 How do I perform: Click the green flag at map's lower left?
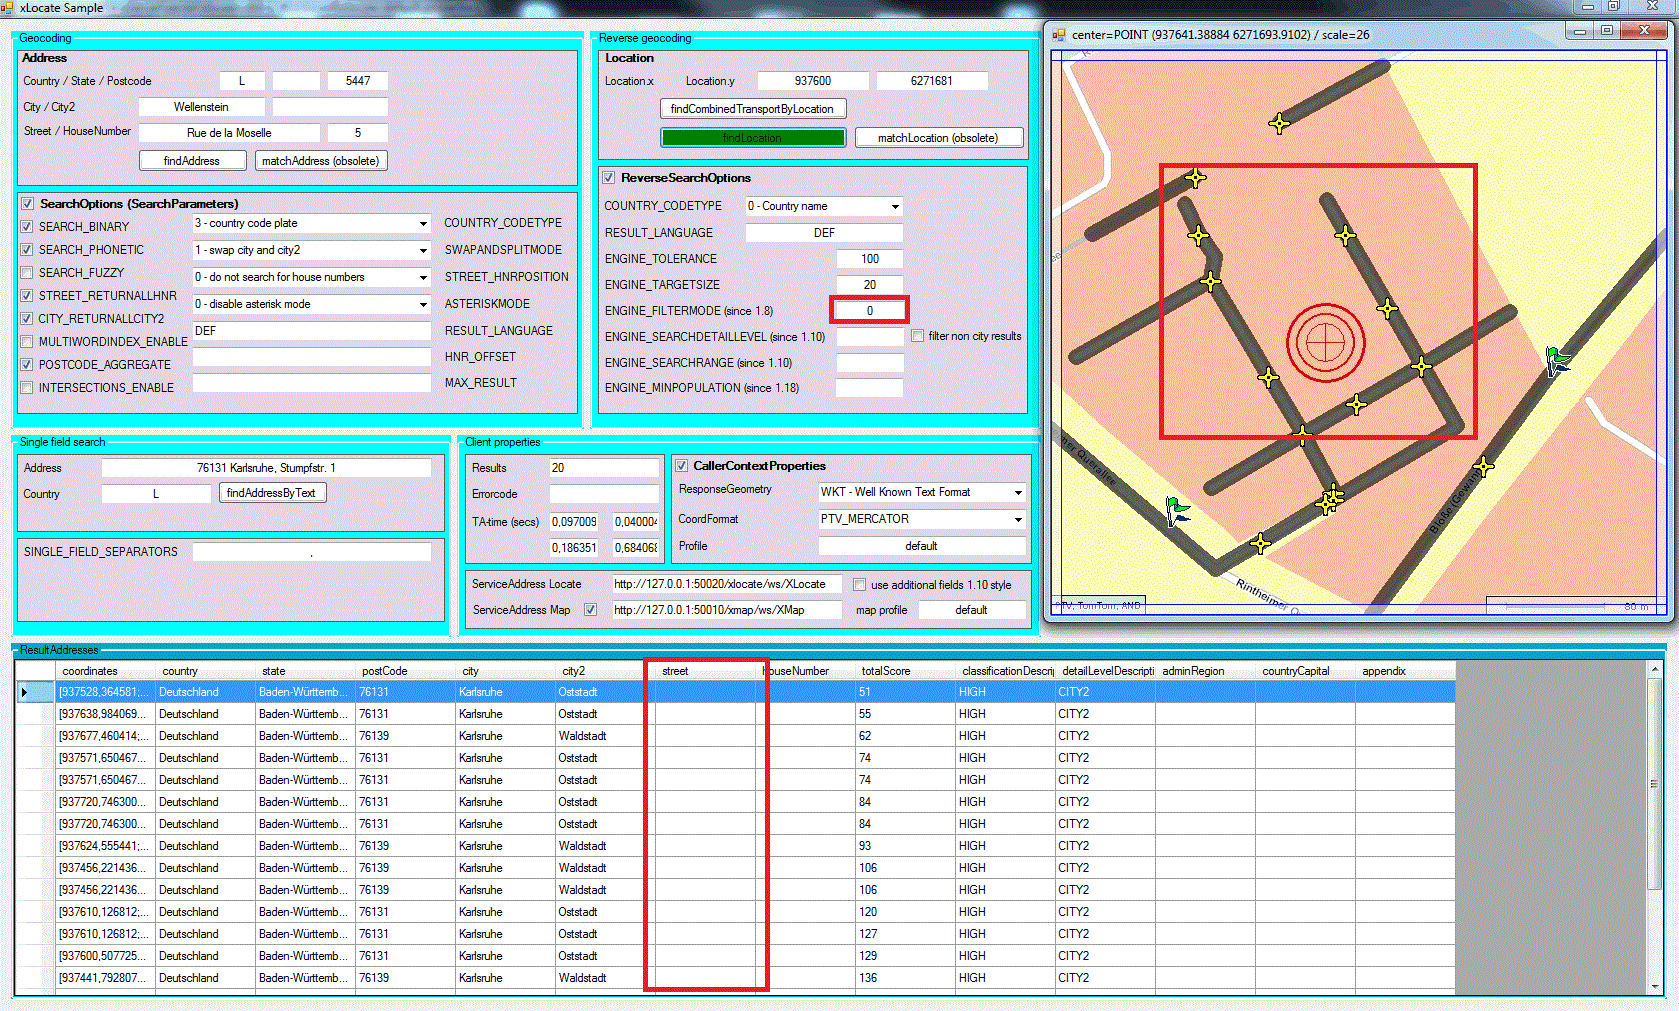click(1178, 510)
